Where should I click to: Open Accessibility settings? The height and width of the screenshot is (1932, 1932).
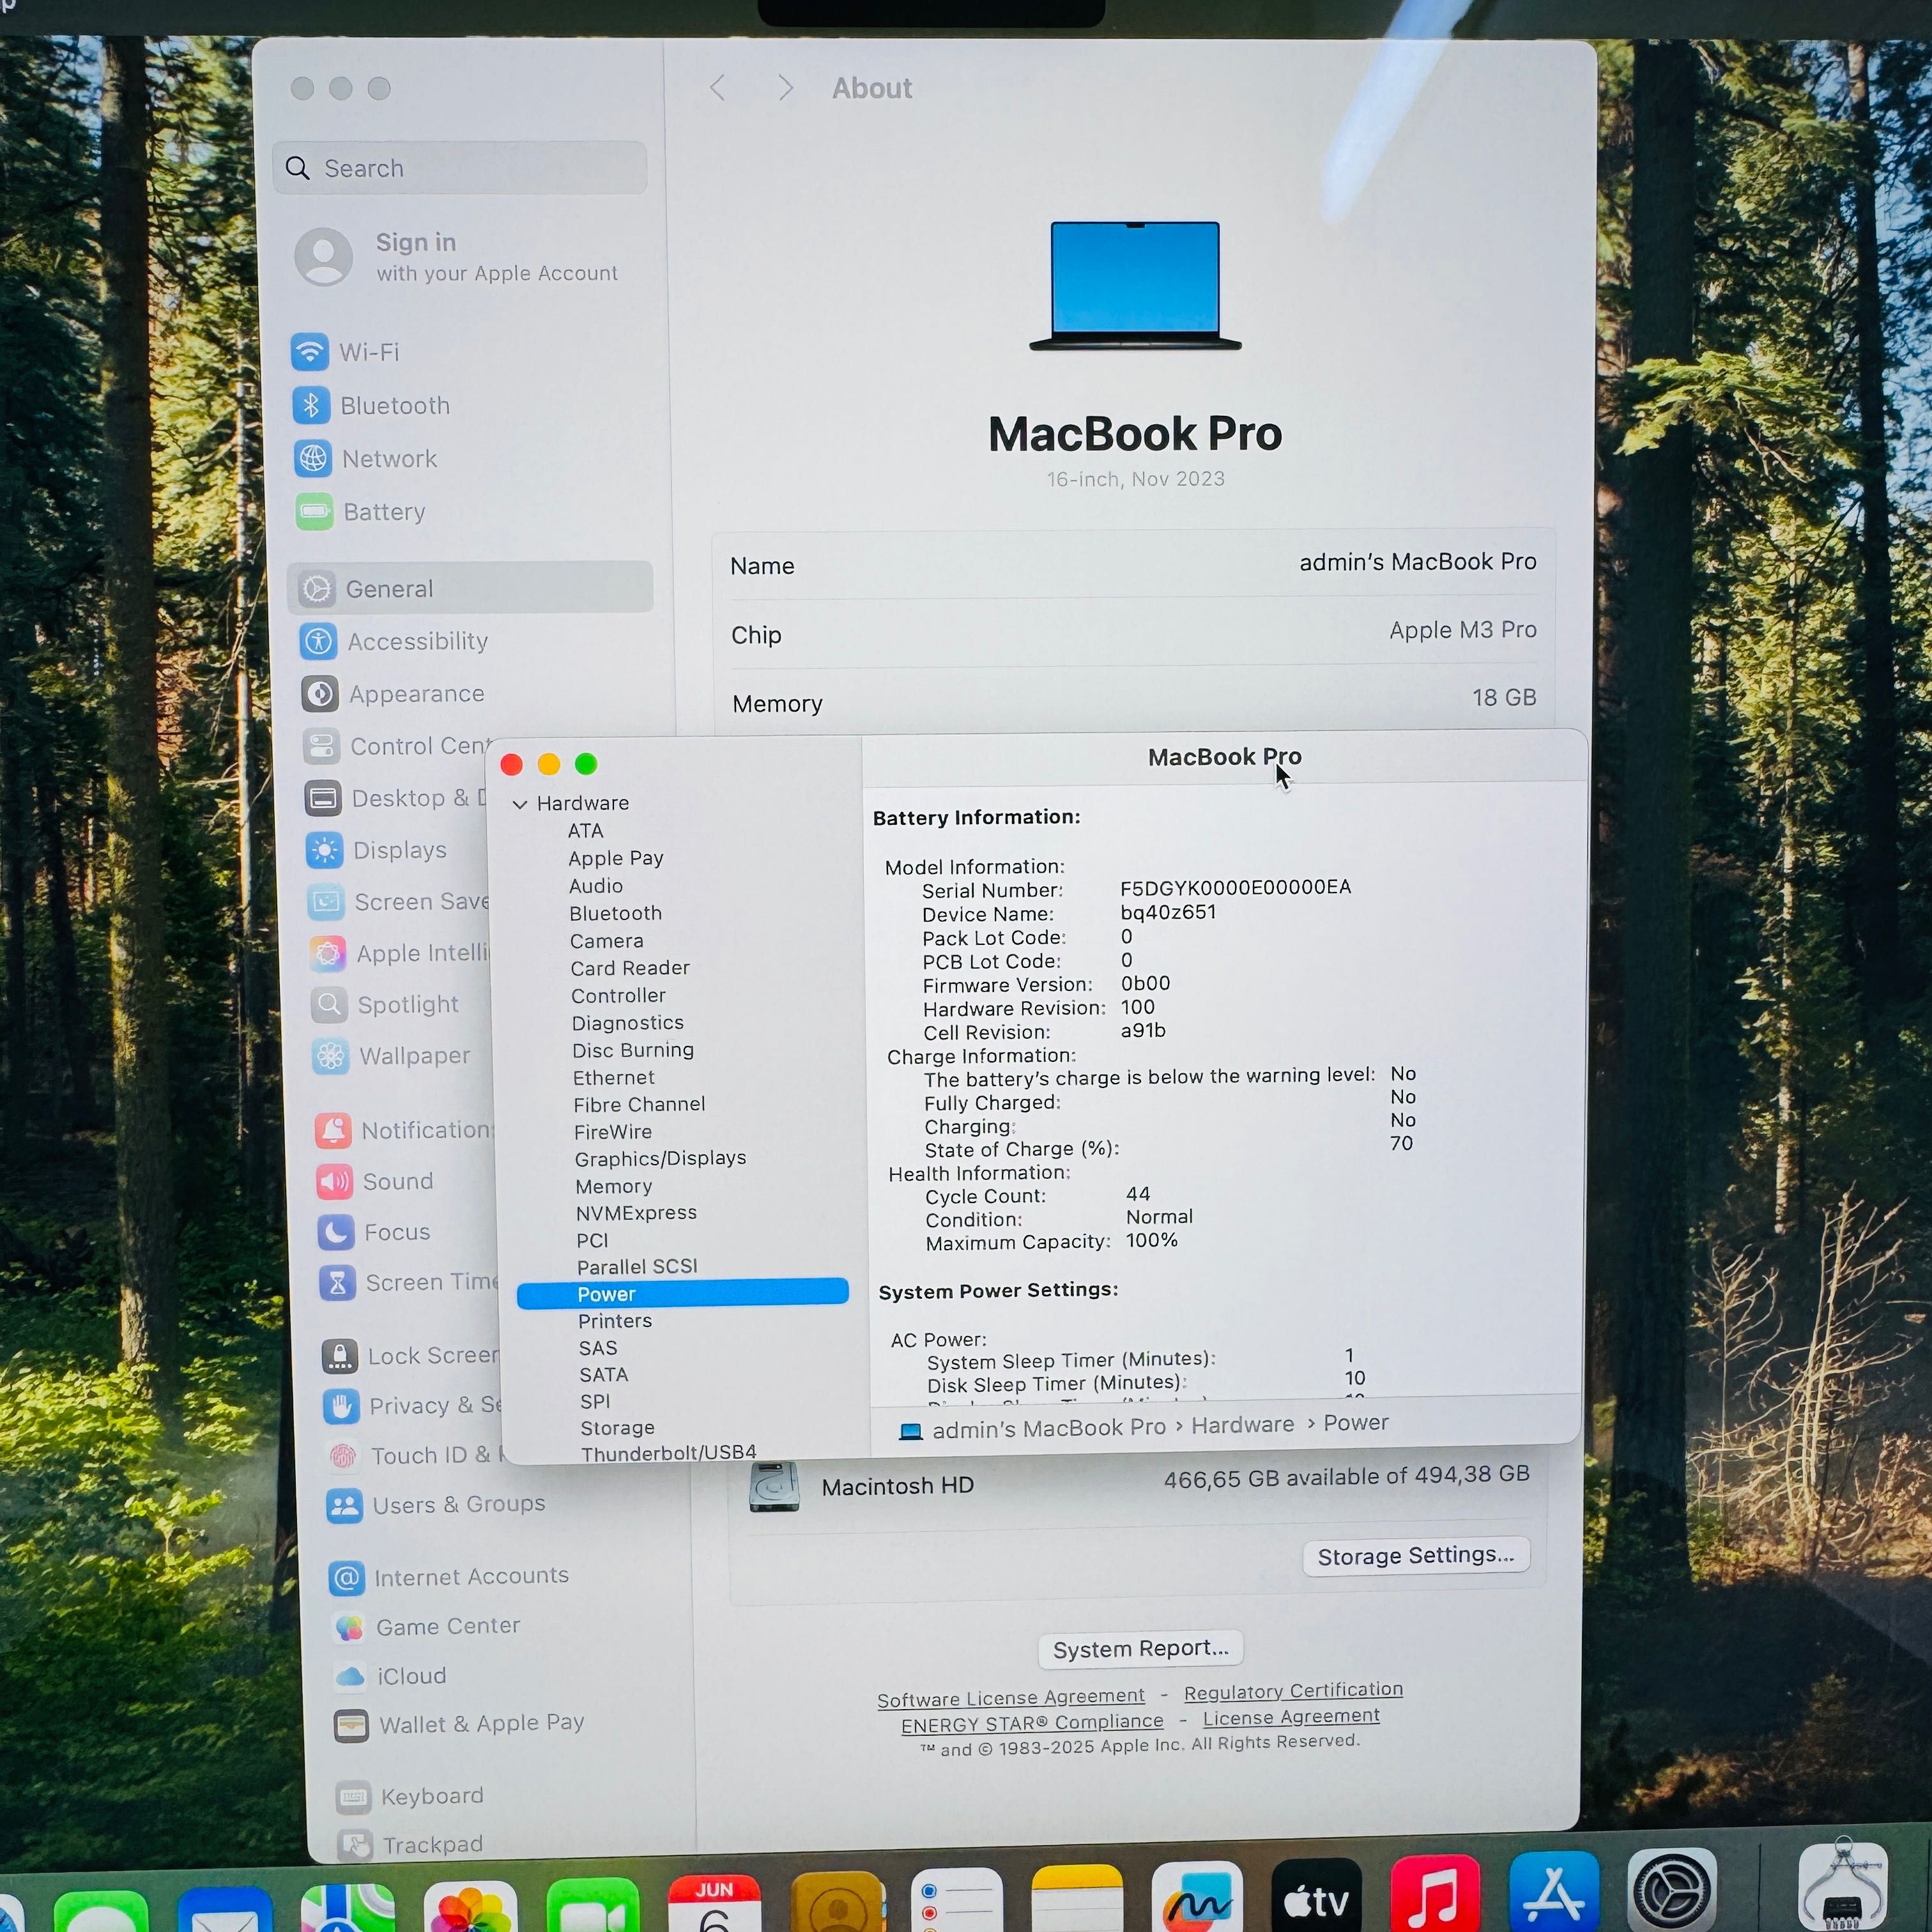tap(394, 641)
